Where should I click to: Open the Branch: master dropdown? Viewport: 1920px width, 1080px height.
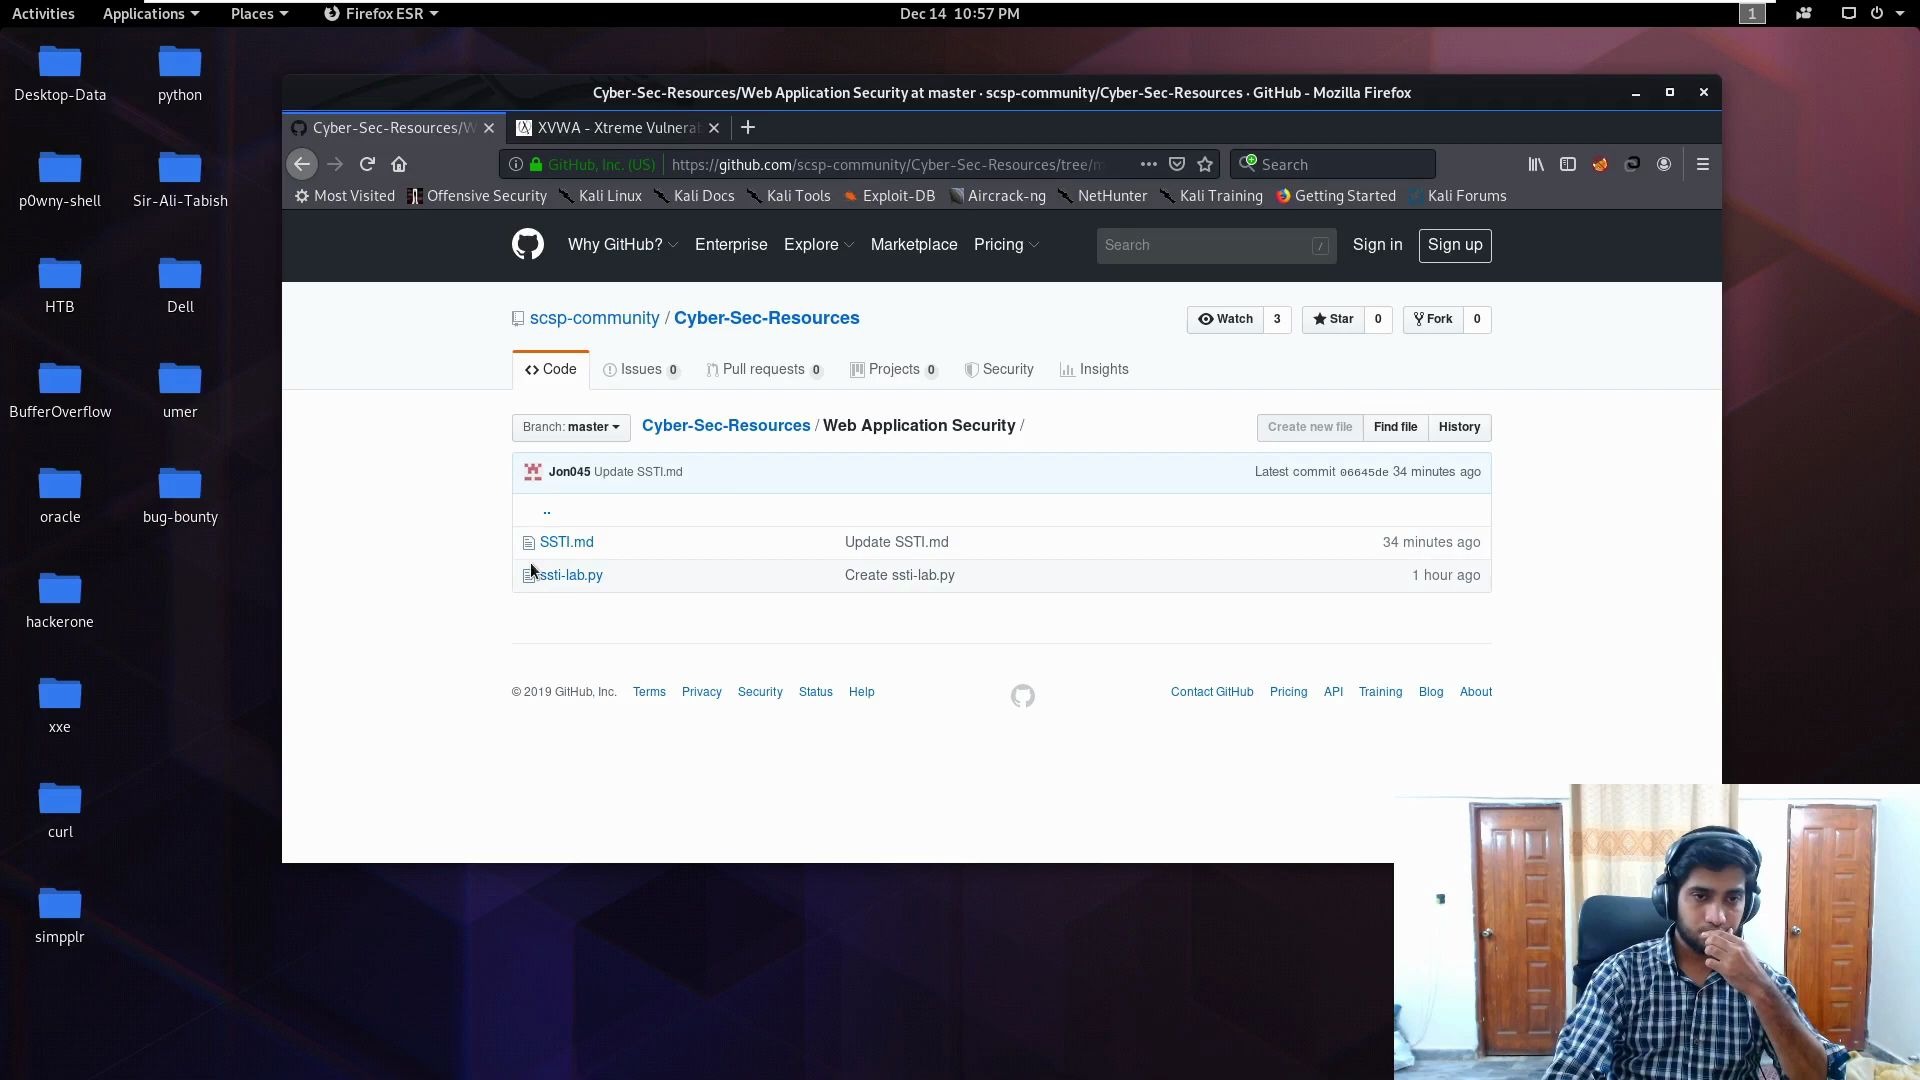[x=571, y=427]
